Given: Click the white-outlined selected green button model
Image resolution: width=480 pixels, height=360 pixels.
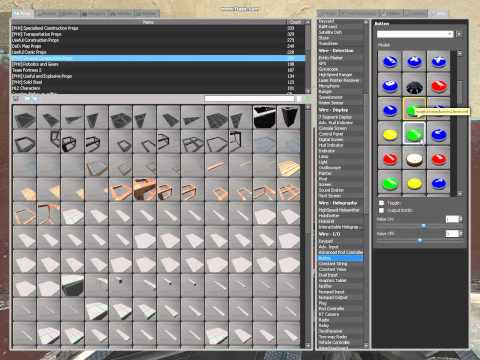Looking at the screenshot, I should coord(414,134).
